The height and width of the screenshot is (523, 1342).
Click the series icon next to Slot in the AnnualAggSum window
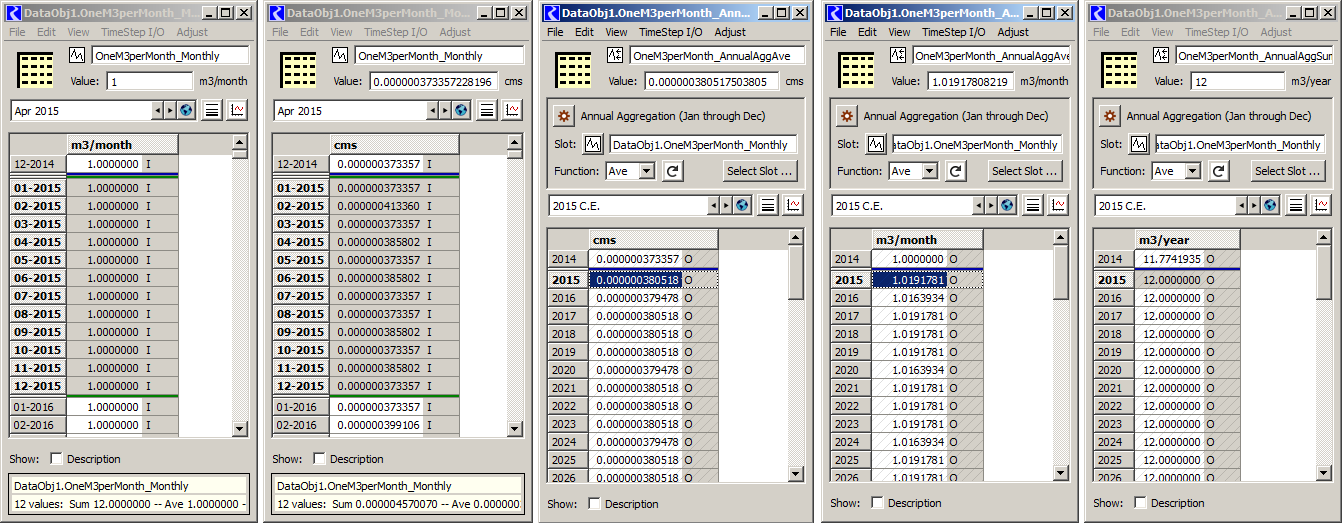tap(1140, 145)
